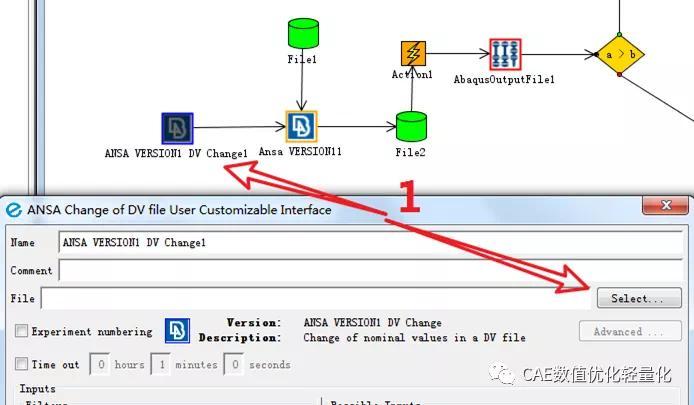Image resolution: width=694 pixels, height=405 pixels.
Task: Click the yellow a > b condition diamond
Action: click(x=620, y=54)
